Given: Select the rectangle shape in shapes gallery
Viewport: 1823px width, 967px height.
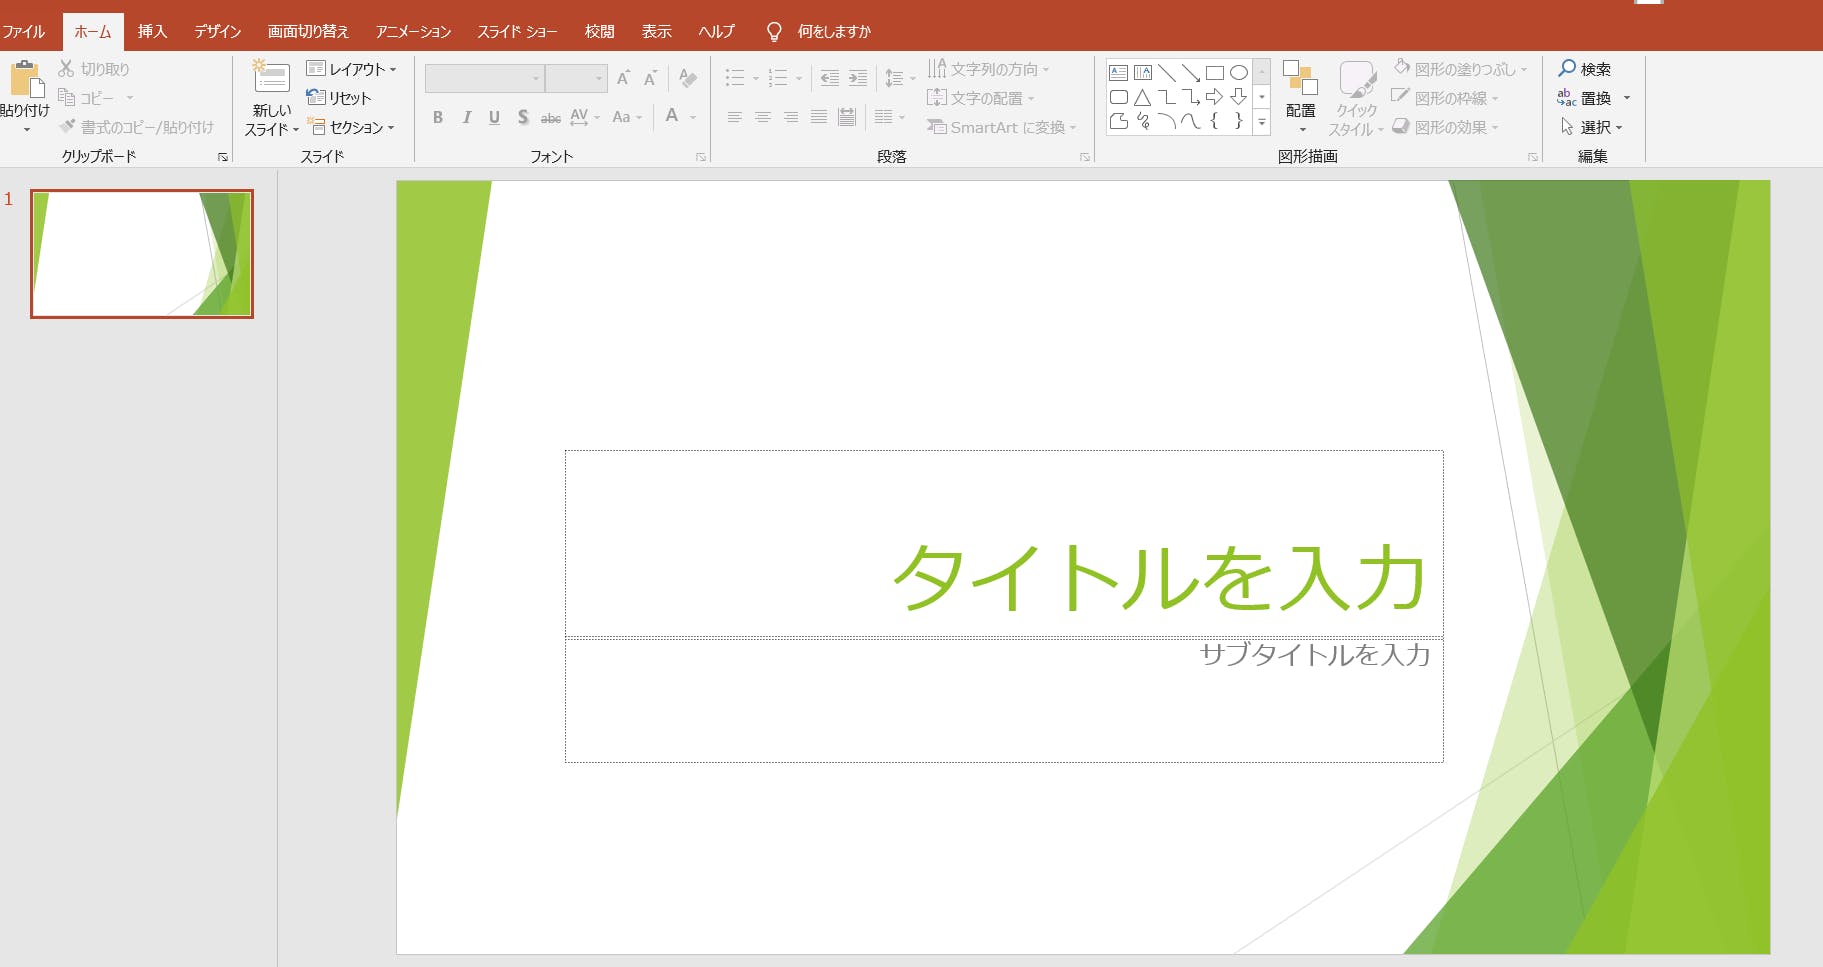Looking at the screenshot, I should [x=1214, y=73].
